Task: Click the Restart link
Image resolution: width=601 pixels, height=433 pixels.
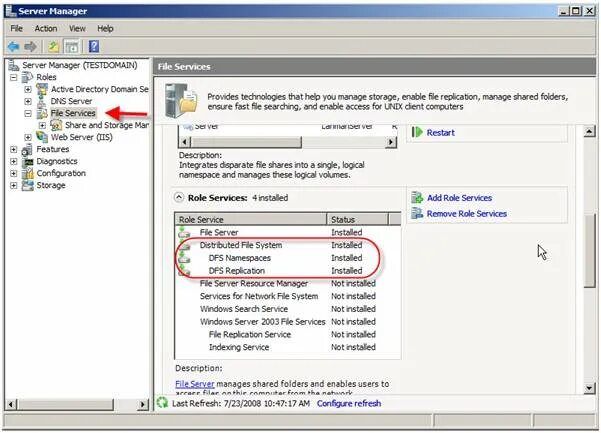Action: click(440, 133)
